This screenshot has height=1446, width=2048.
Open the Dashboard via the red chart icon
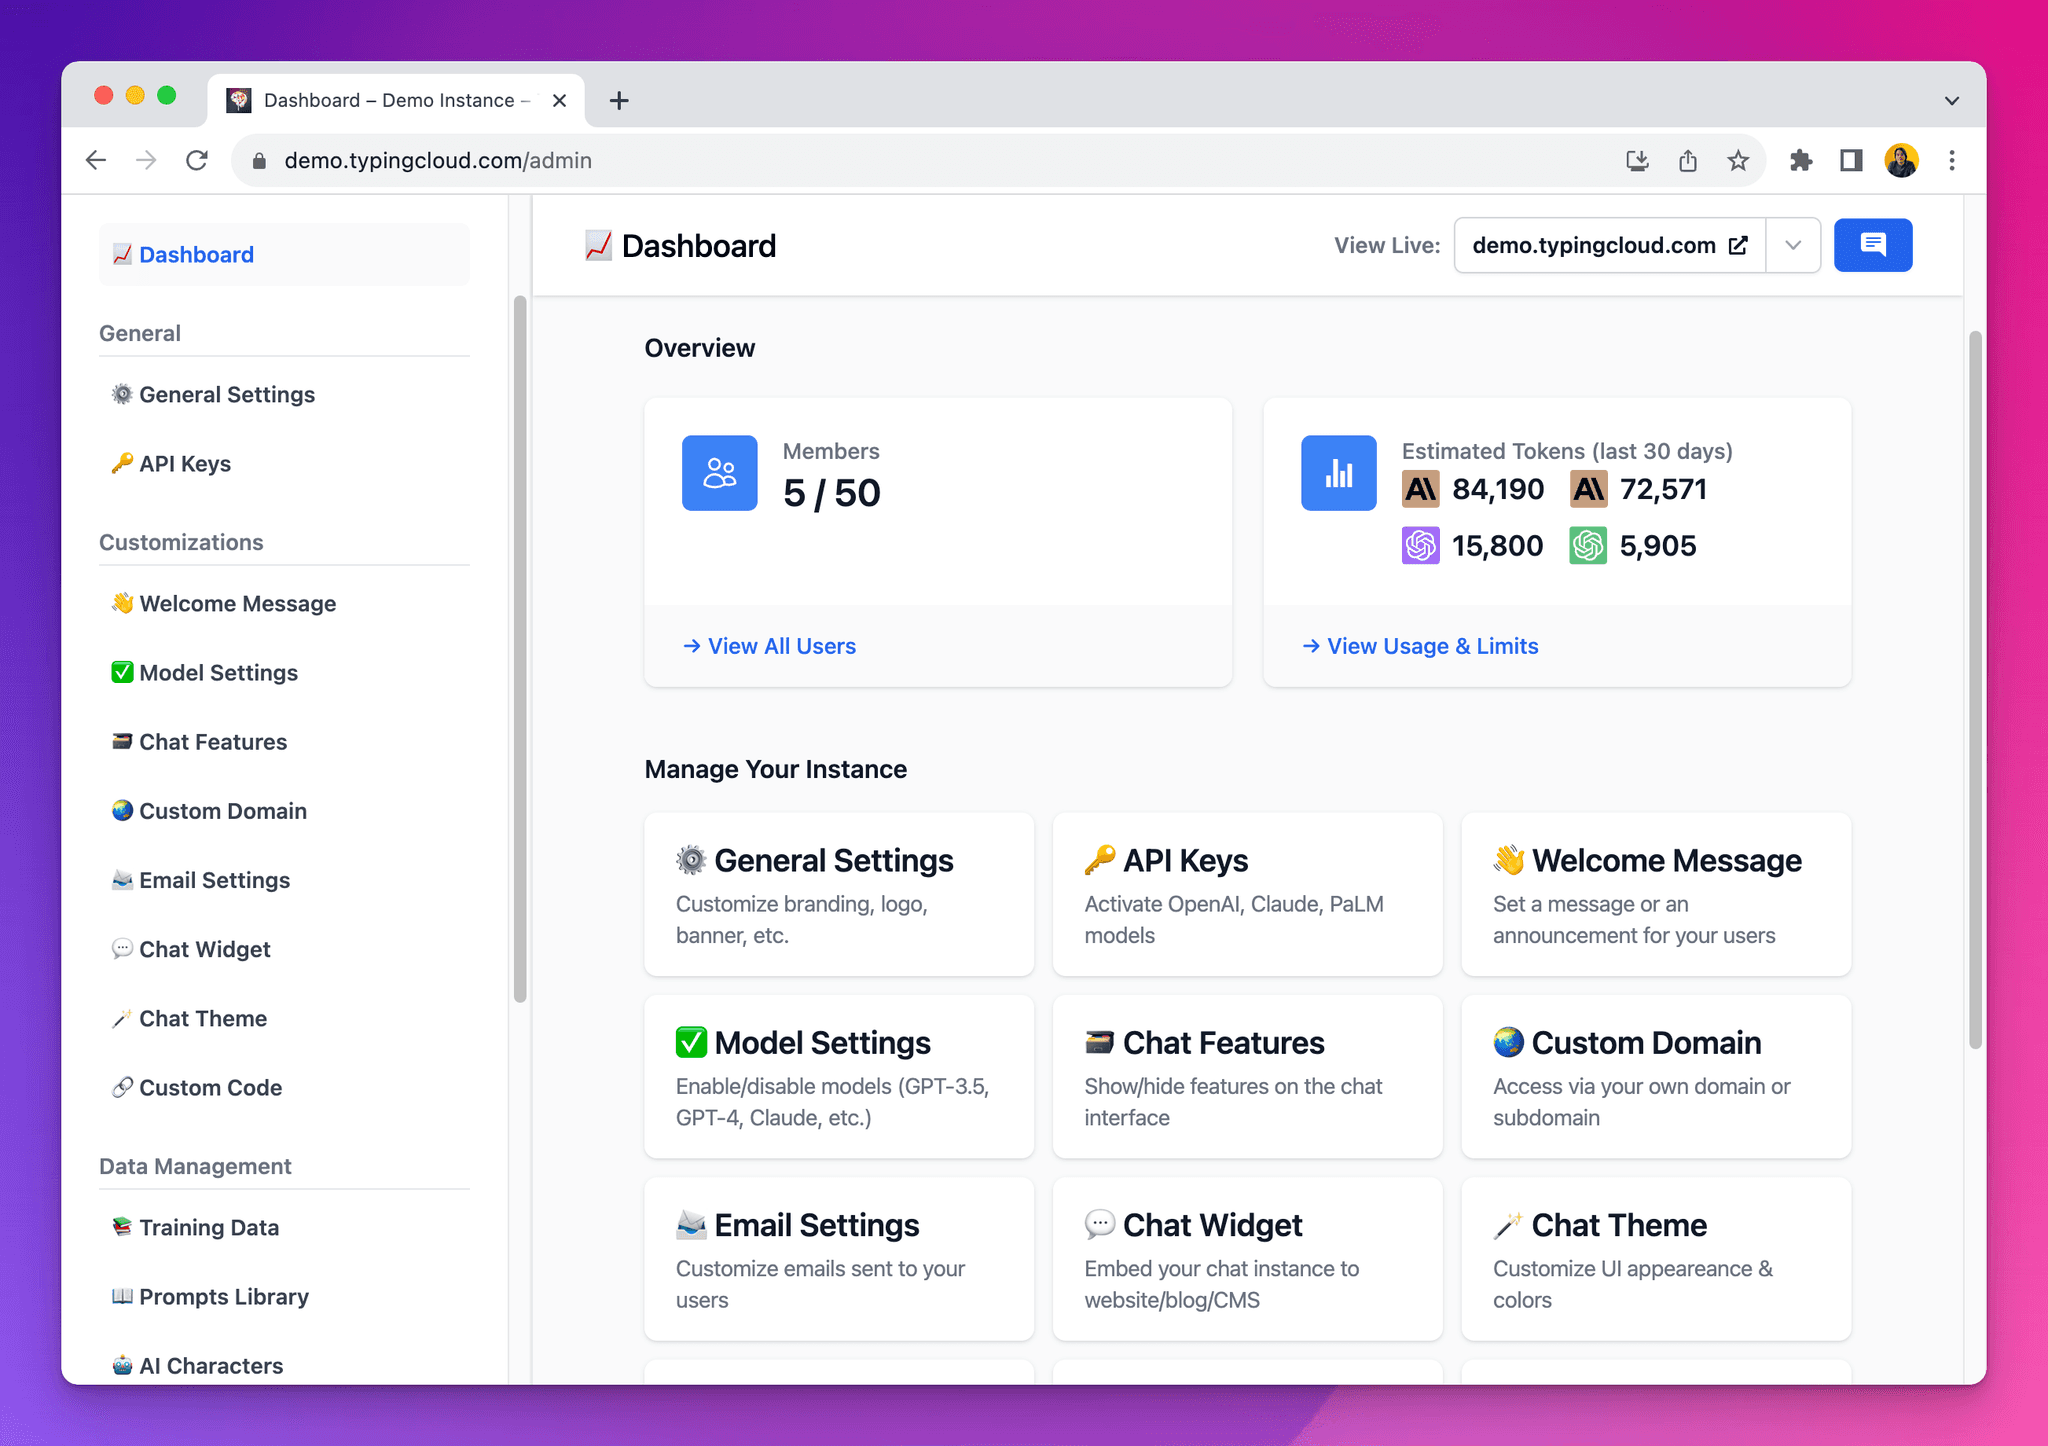pos(122,254)
